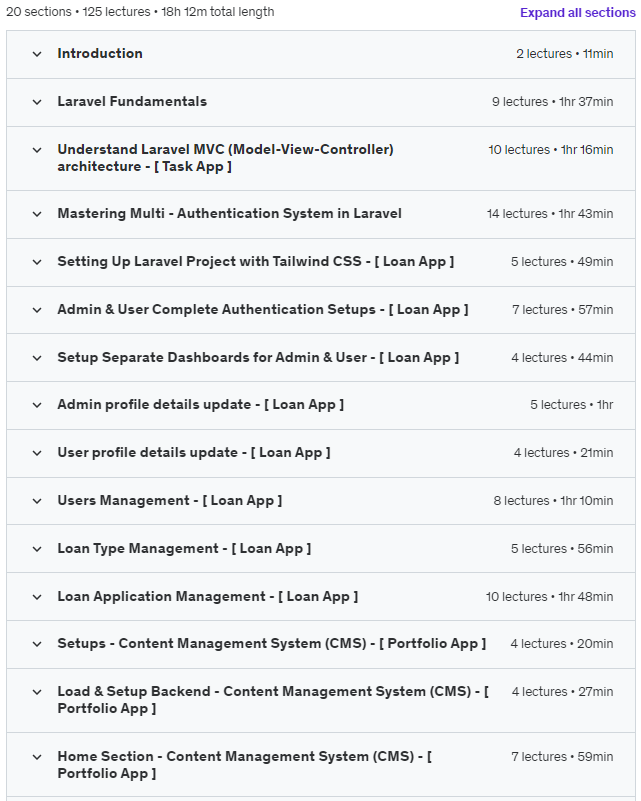
Task: Expand the Load & Setup Backend chevron
Action: click(37, 692)
